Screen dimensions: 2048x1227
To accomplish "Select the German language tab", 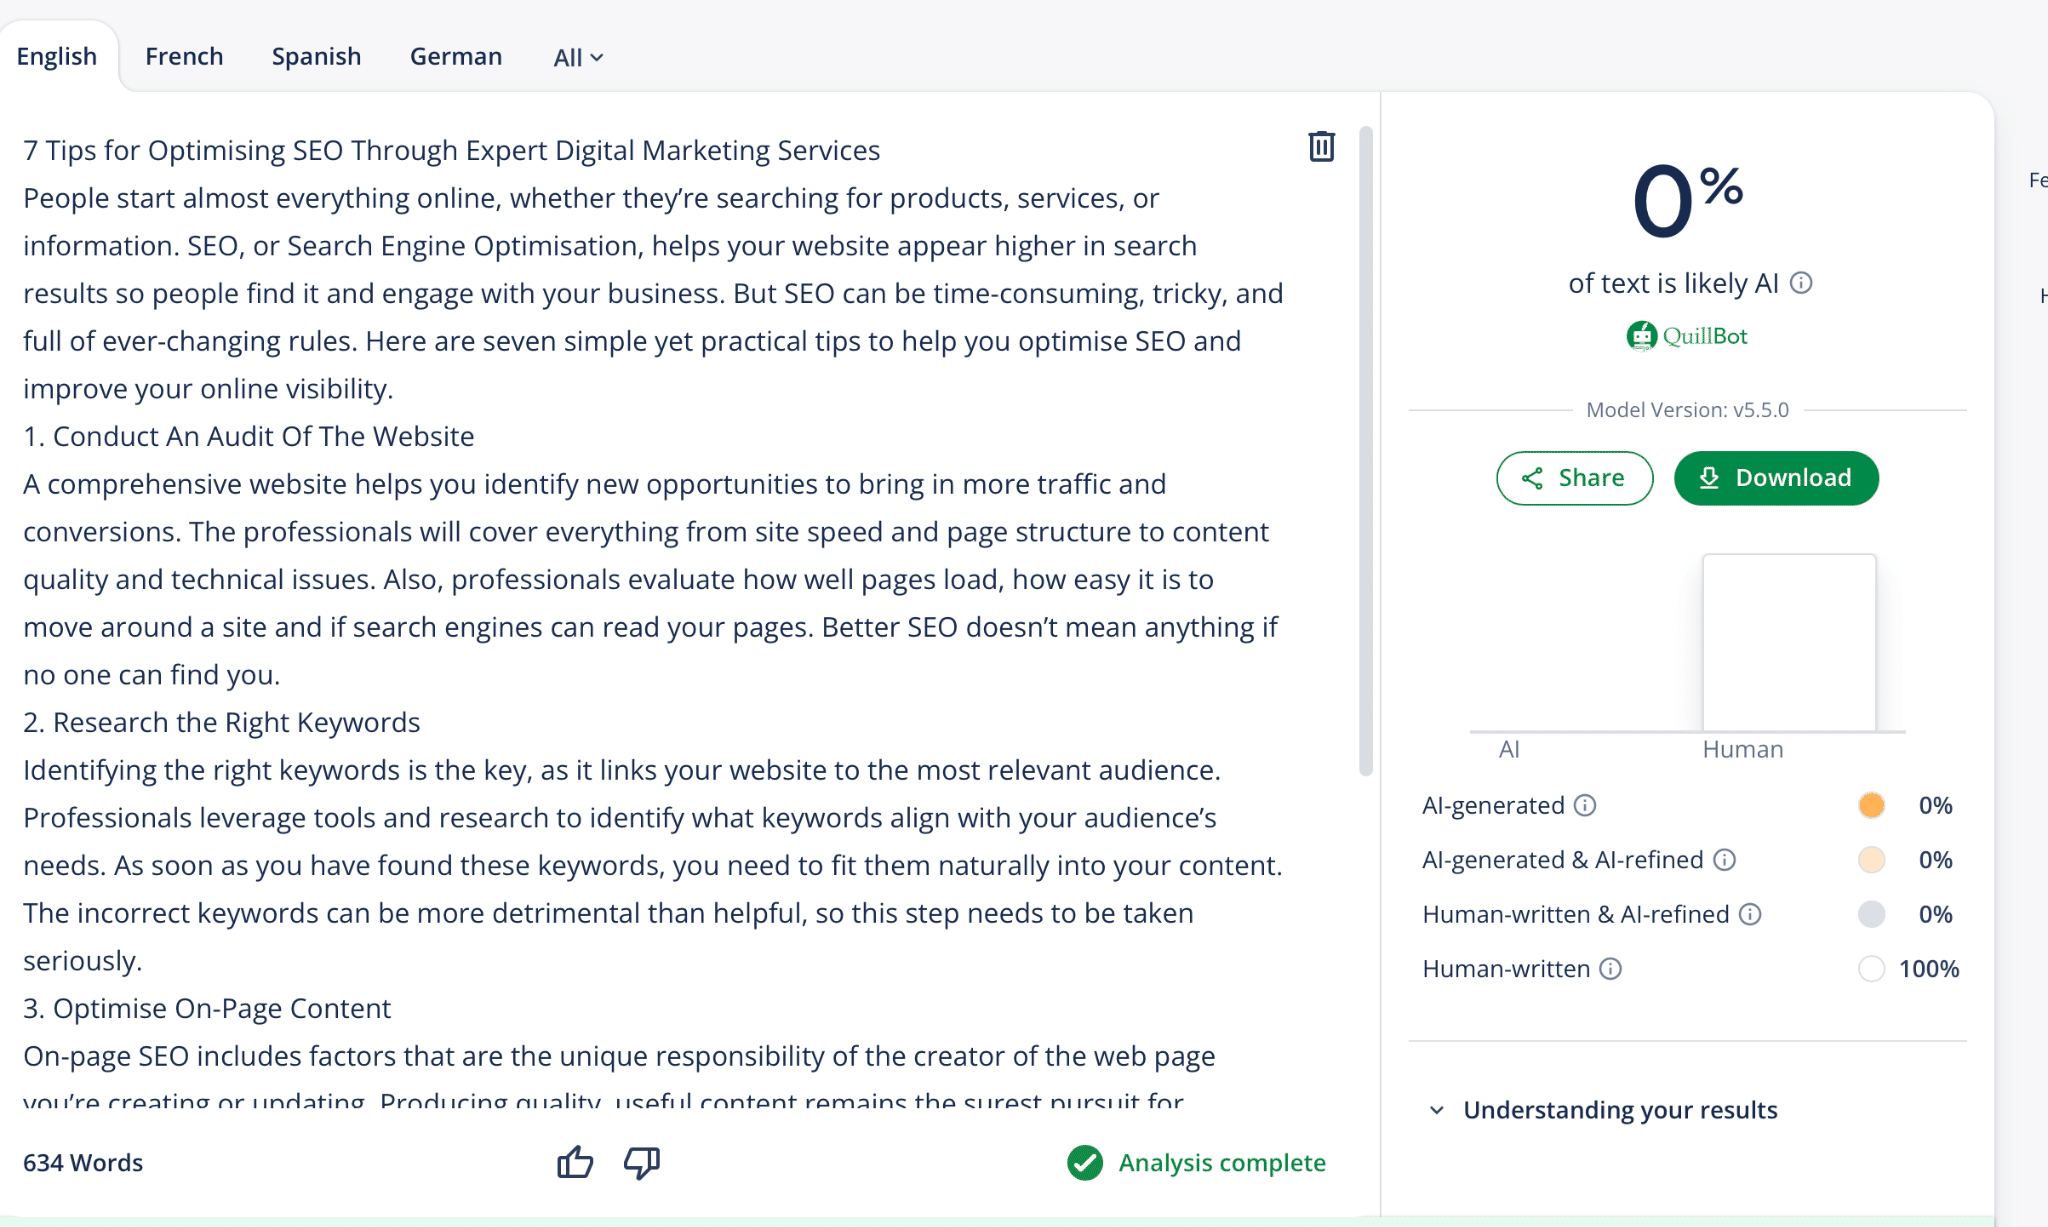I will pyautogui.click(x=456, y=56).
